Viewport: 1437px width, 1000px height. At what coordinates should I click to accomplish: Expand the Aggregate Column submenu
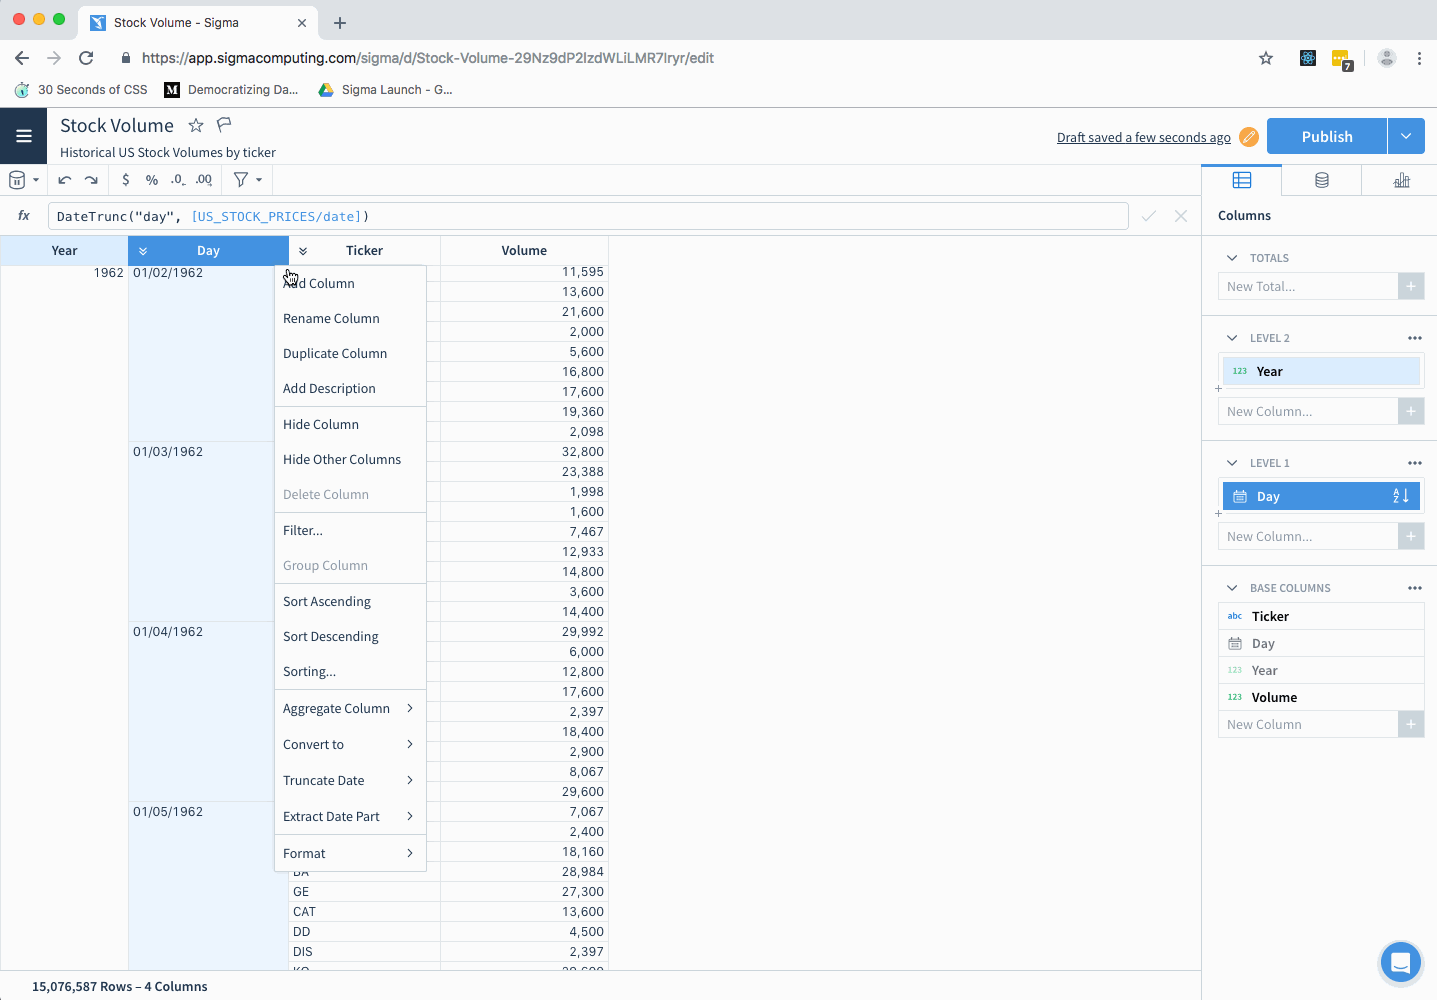tap(350, 708)
